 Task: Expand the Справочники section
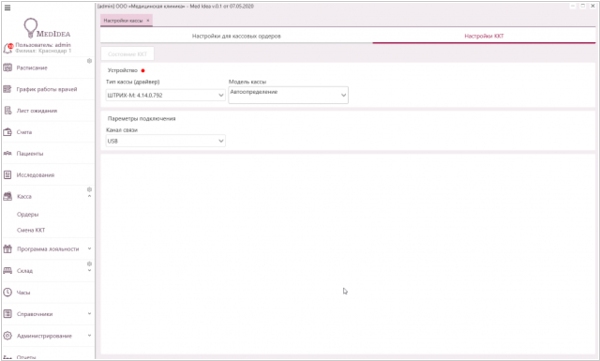coord(89,314)
